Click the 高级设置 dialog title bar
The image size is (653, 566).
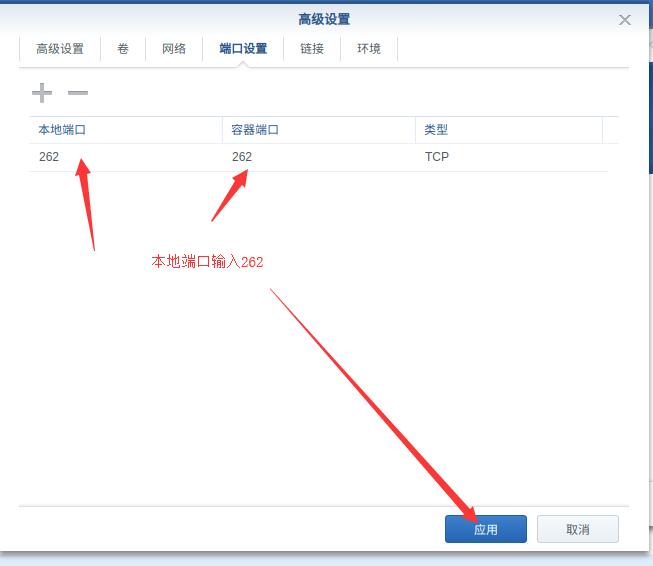tap(324, 19)
